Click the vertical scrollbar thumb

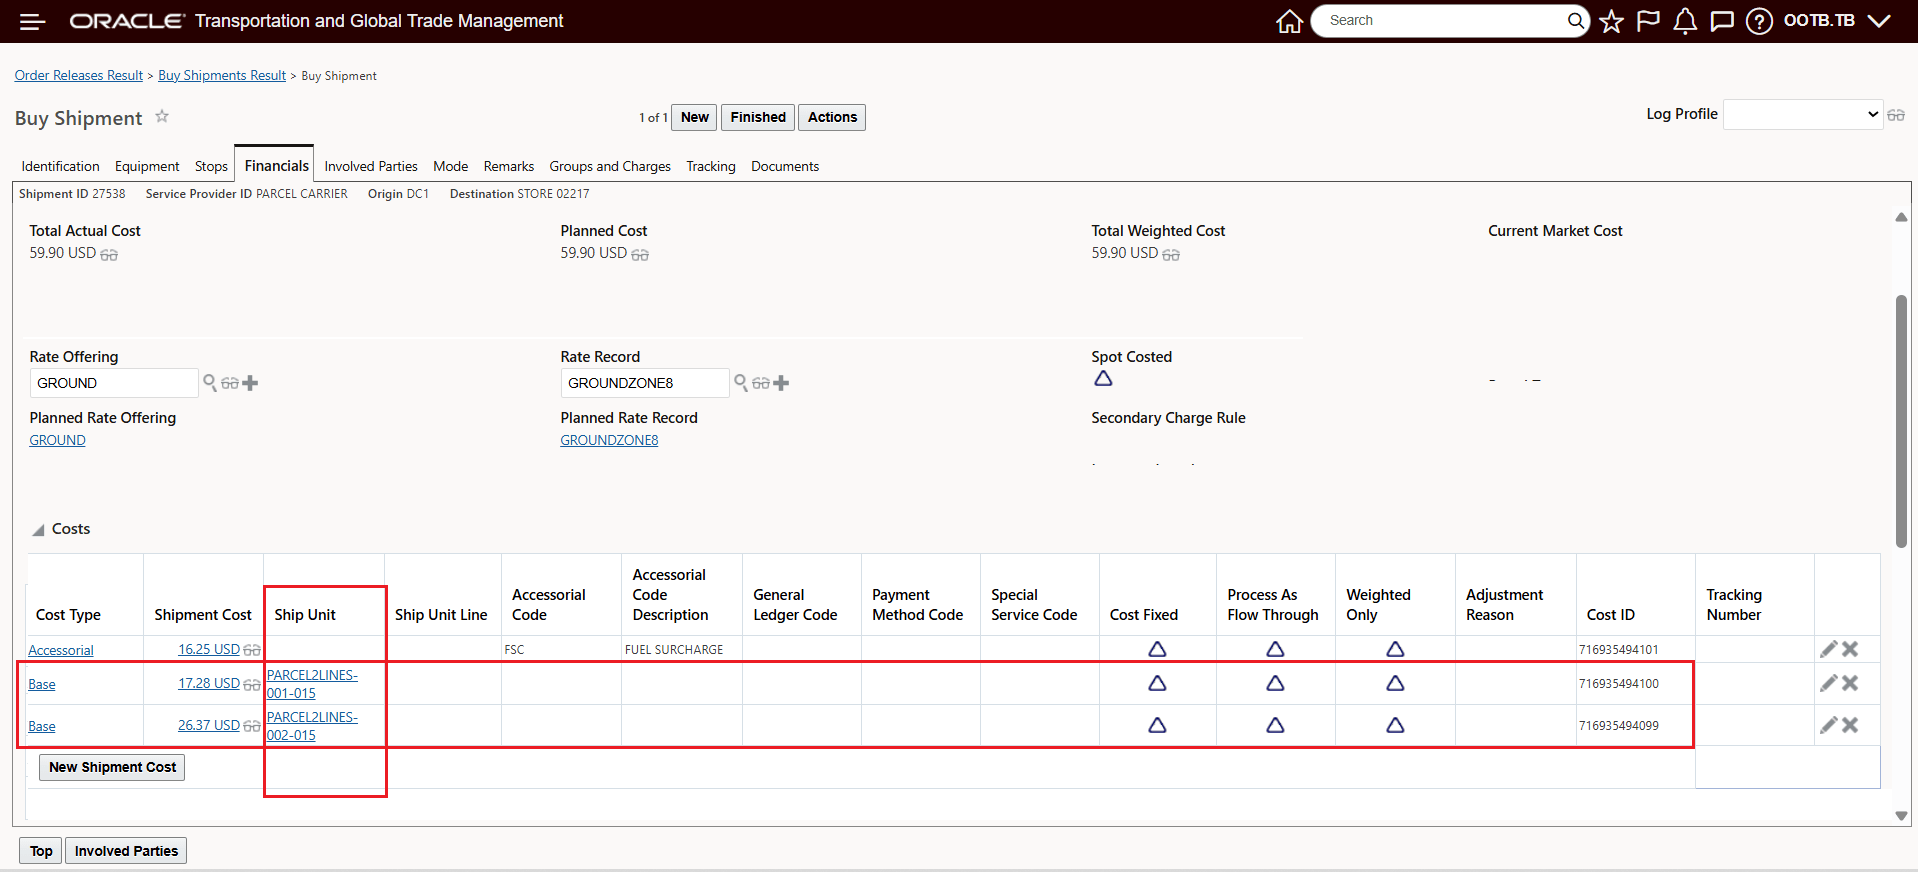1901,420
